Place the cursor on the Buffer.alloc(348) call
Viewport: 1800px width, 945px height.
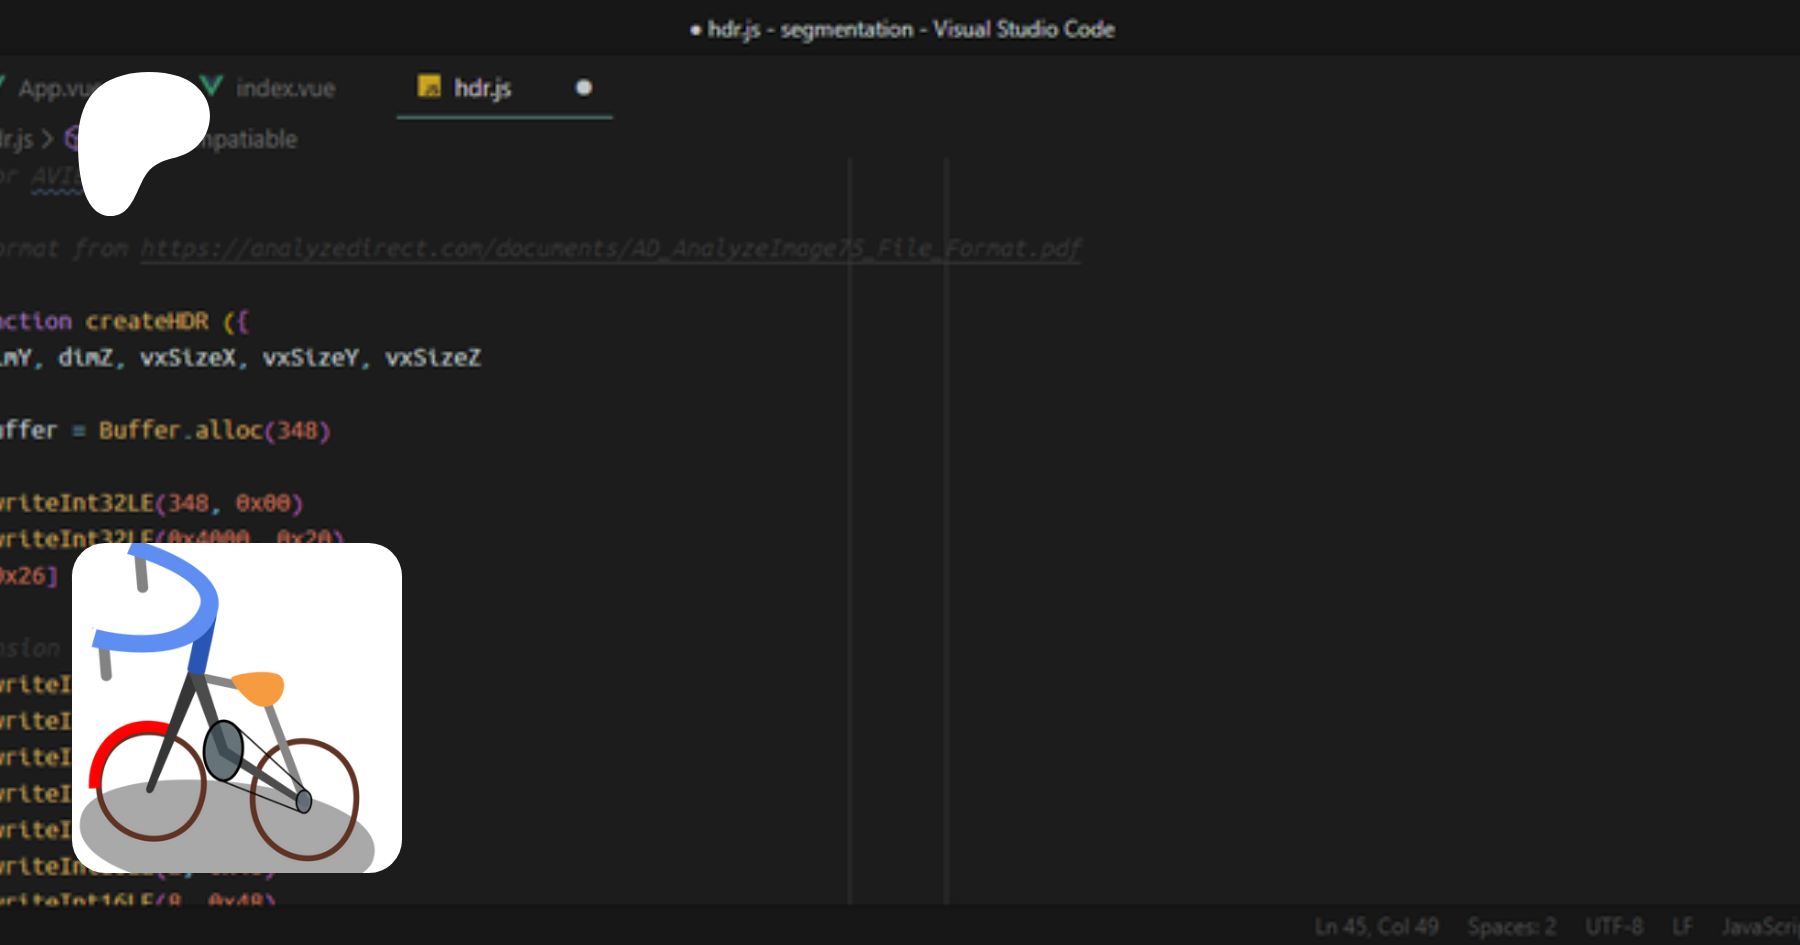[214, 430]
